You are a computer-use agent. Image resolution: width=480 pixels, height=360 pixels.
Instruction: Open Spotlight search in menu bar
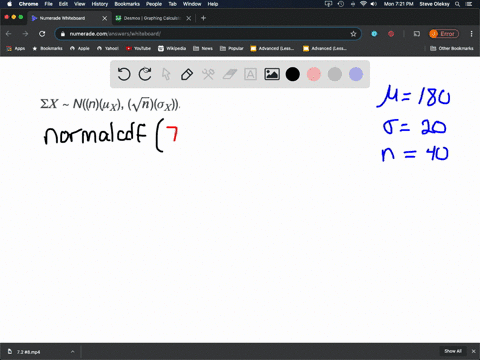point(458,4)
